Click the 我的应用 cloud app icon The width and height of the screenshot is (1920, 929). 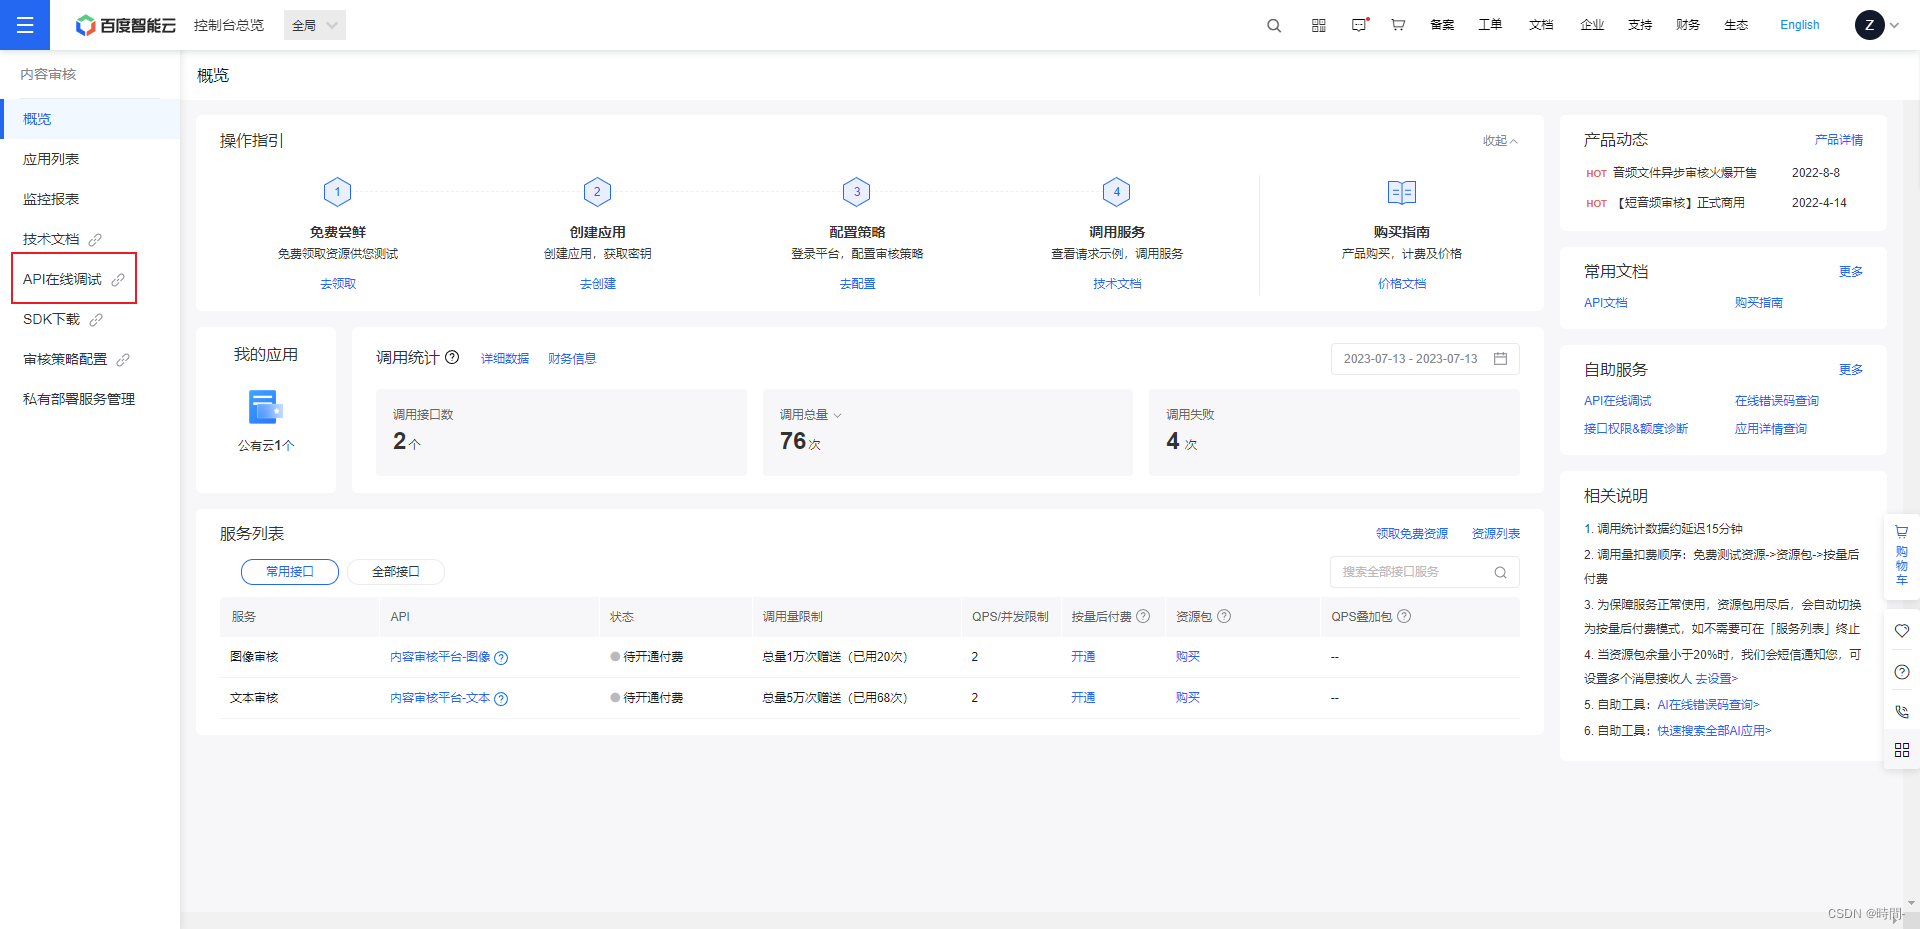(265, 407)
